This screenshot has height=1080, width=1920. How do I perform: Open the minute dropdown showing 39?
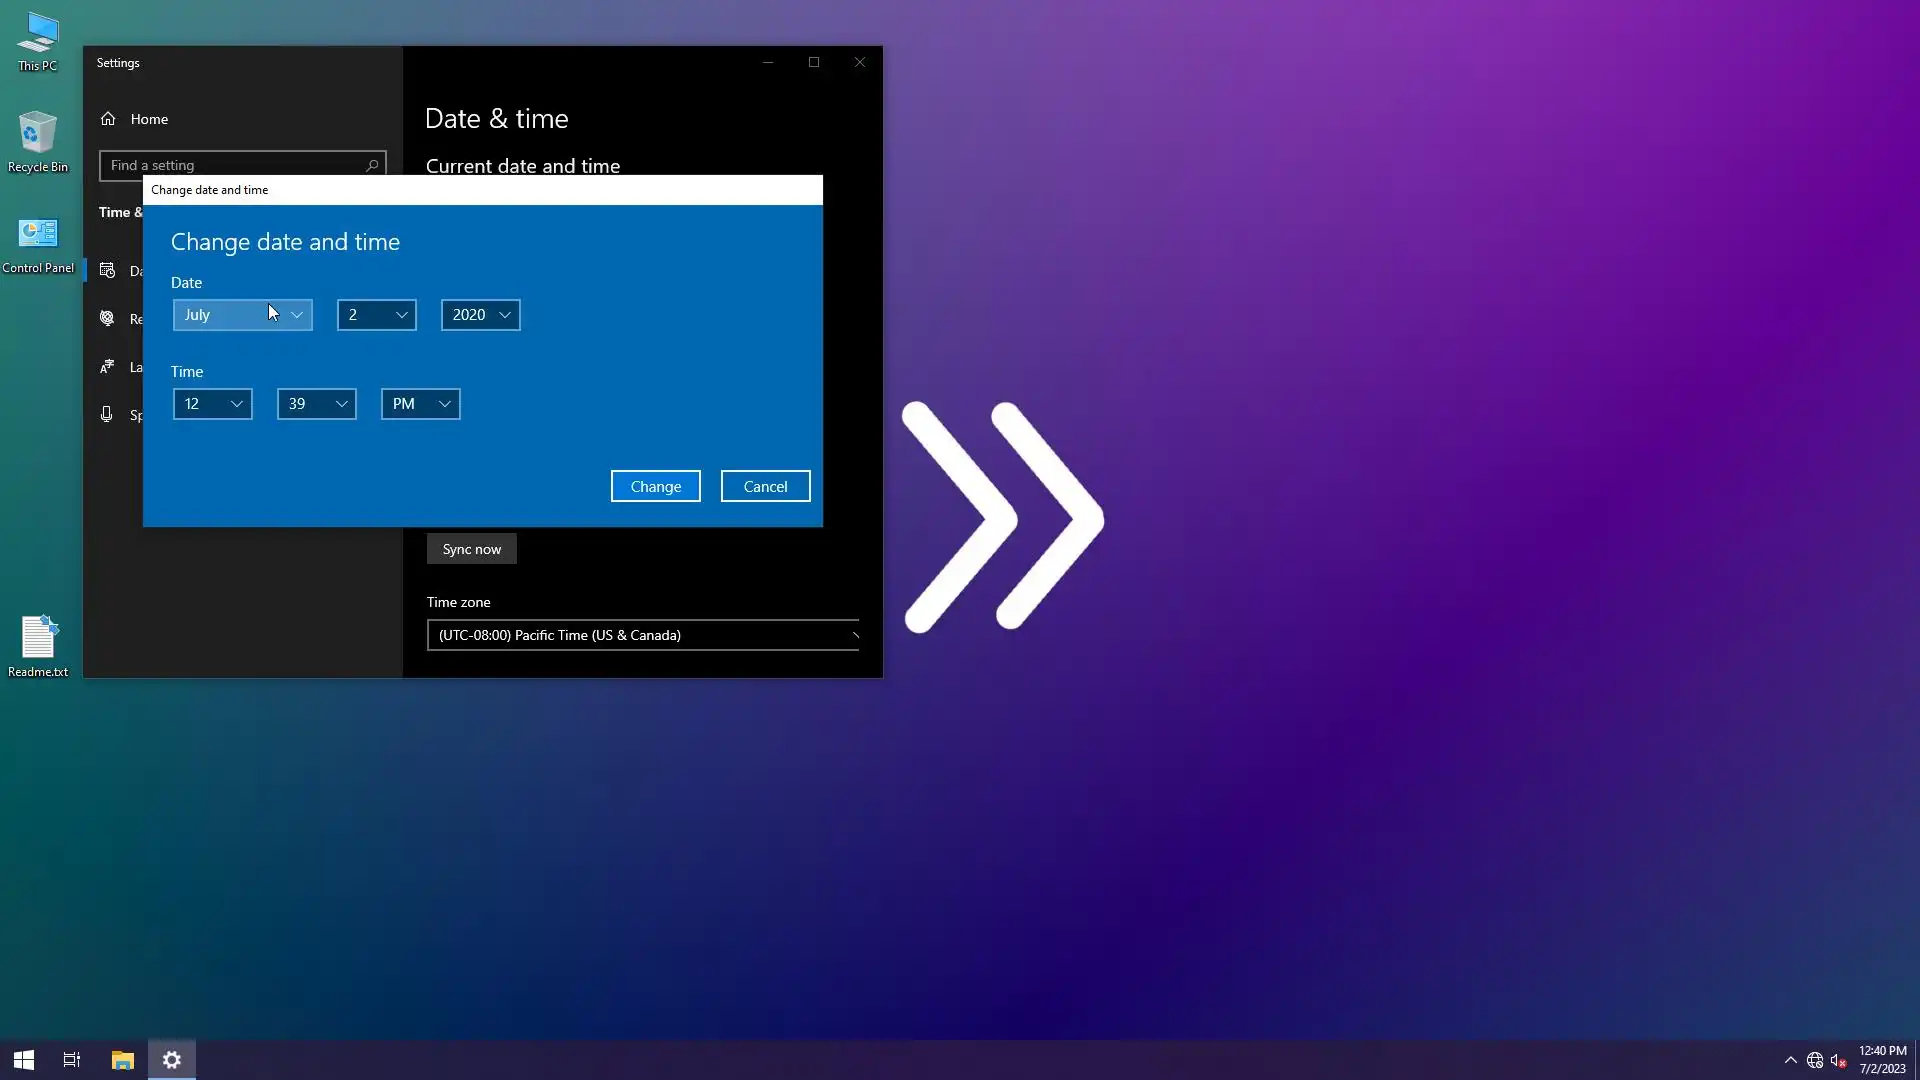pyautogui.click(x=316, y=404)
